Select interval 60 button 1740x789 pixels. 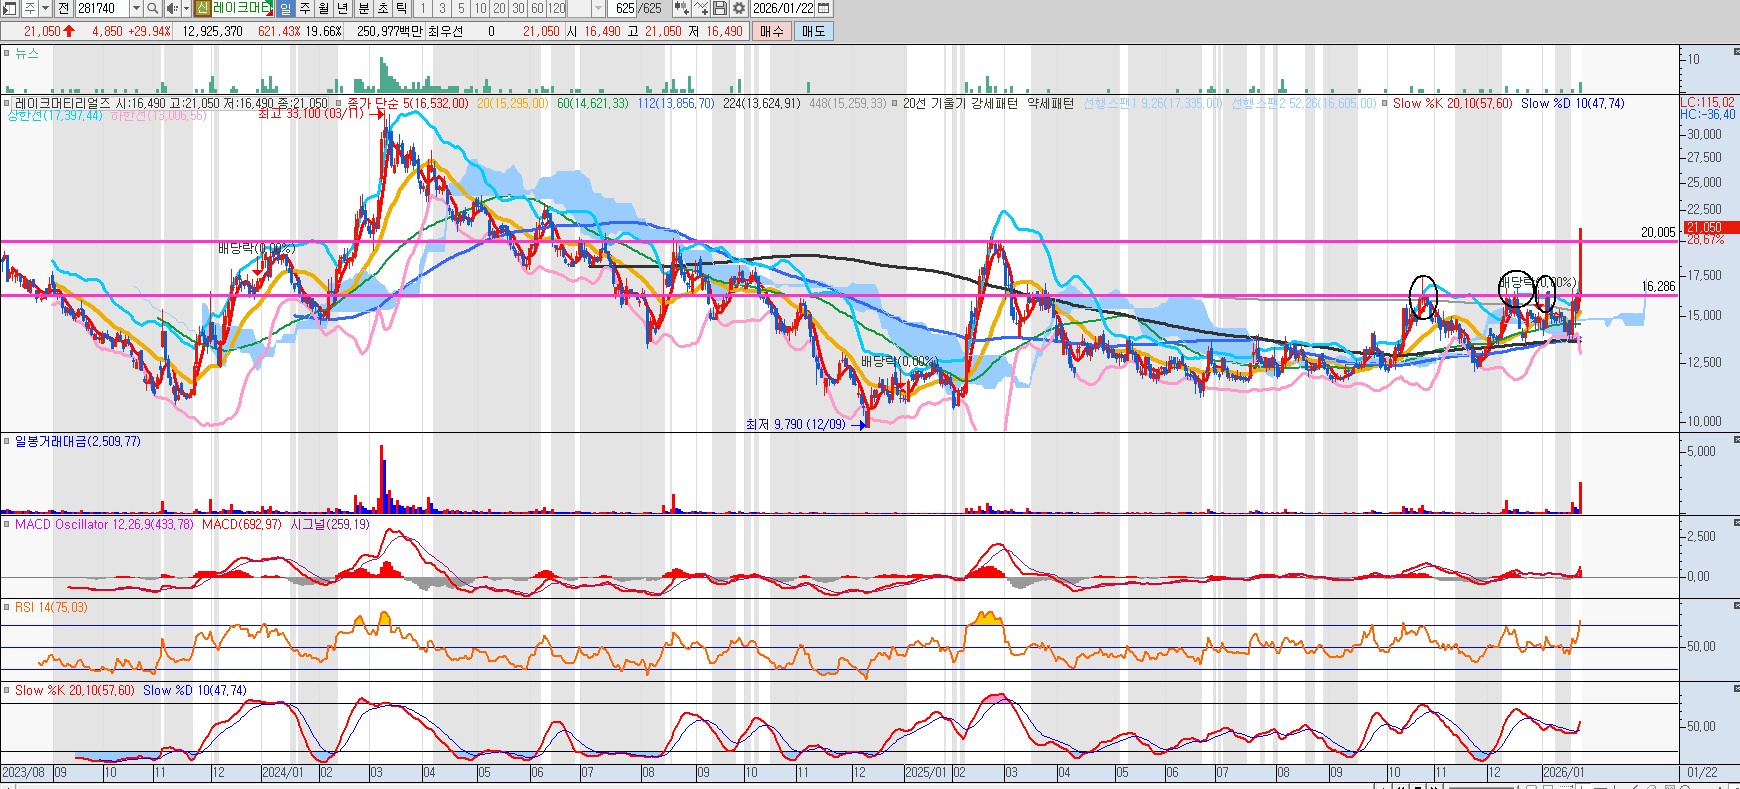coord(537,8)
